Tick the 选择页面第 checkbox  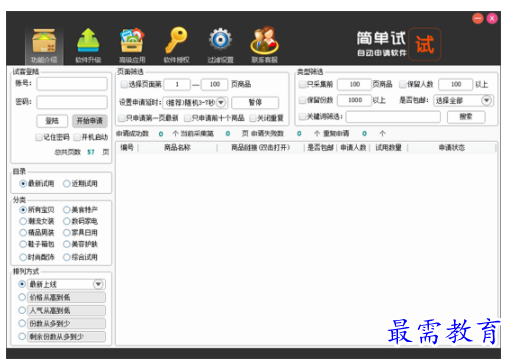click(x=124, y=84)
